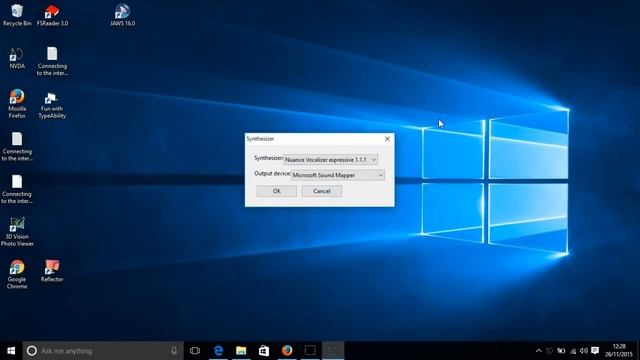The image size is (640, 360).
Task: Select the Reflector desktop shortcut
Action: click(52, 271)
